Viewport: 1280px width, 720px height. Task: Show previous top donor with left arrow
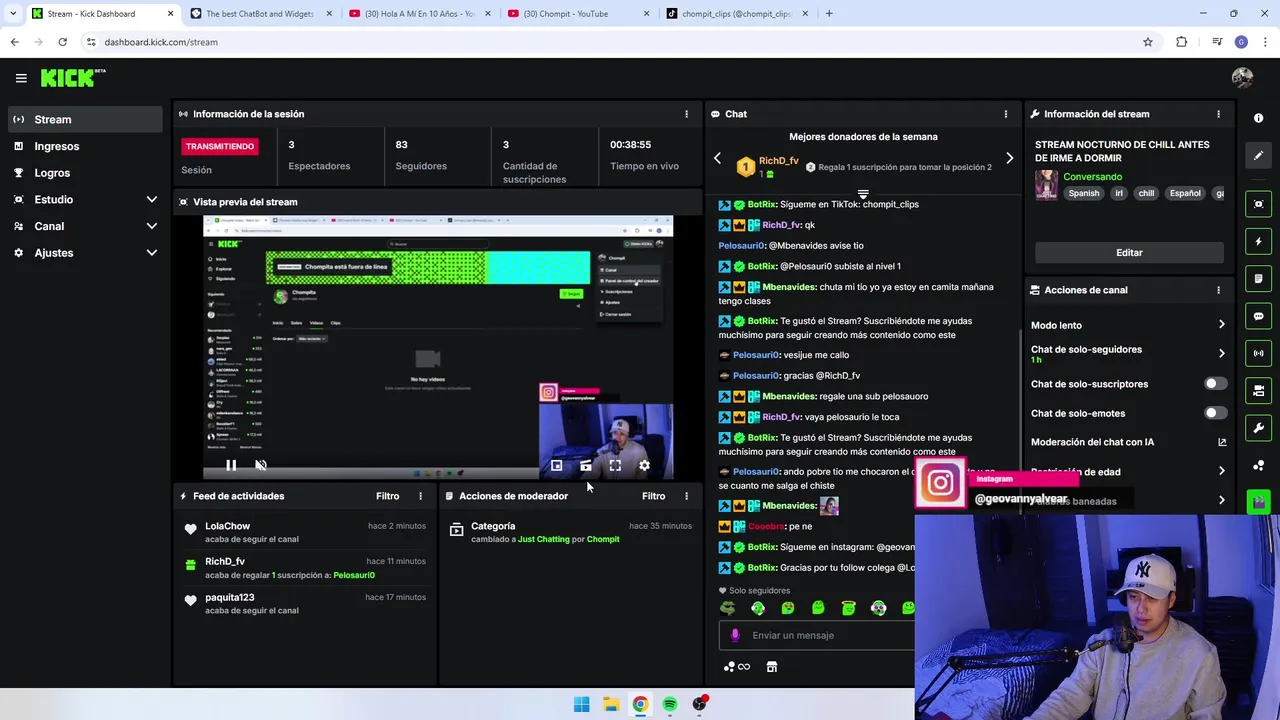tap(717, 159)
